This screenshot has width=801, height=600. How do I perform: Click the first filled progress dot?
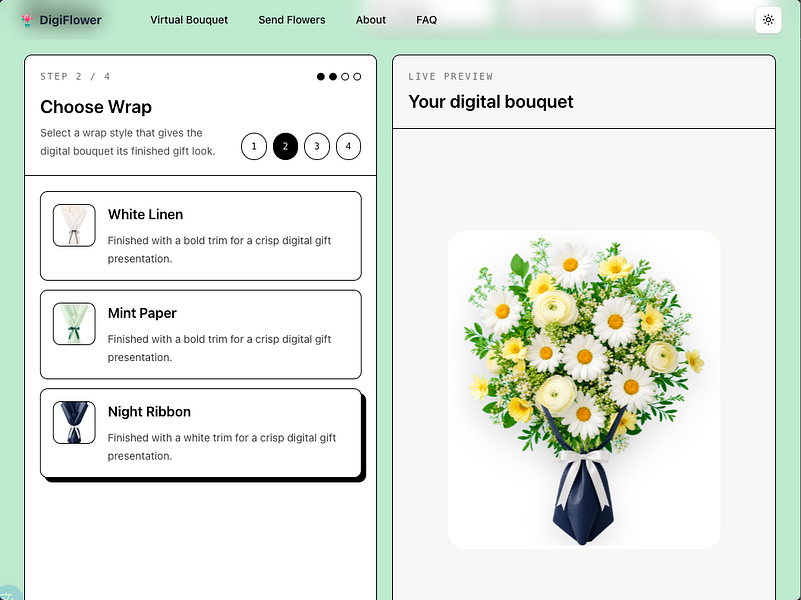(321, 77)
